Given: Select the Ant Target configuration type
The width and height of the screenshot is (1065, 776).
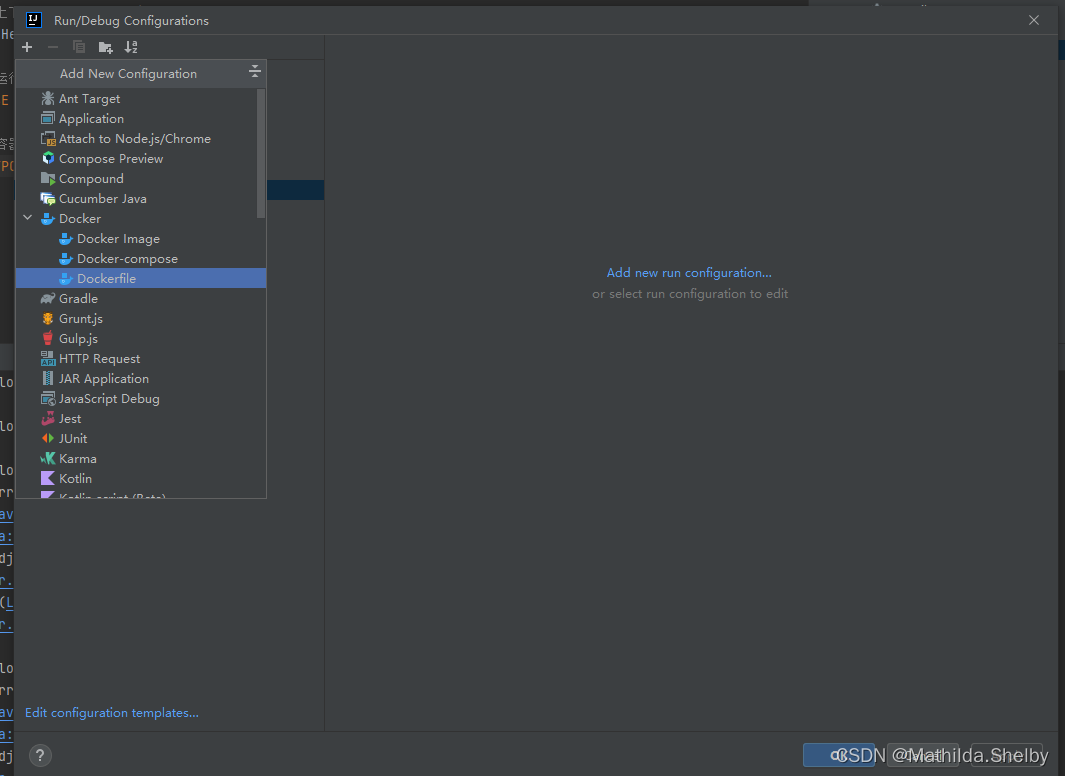Looking at the screenshot, I should pyautogui.click(x=141, y=98).
